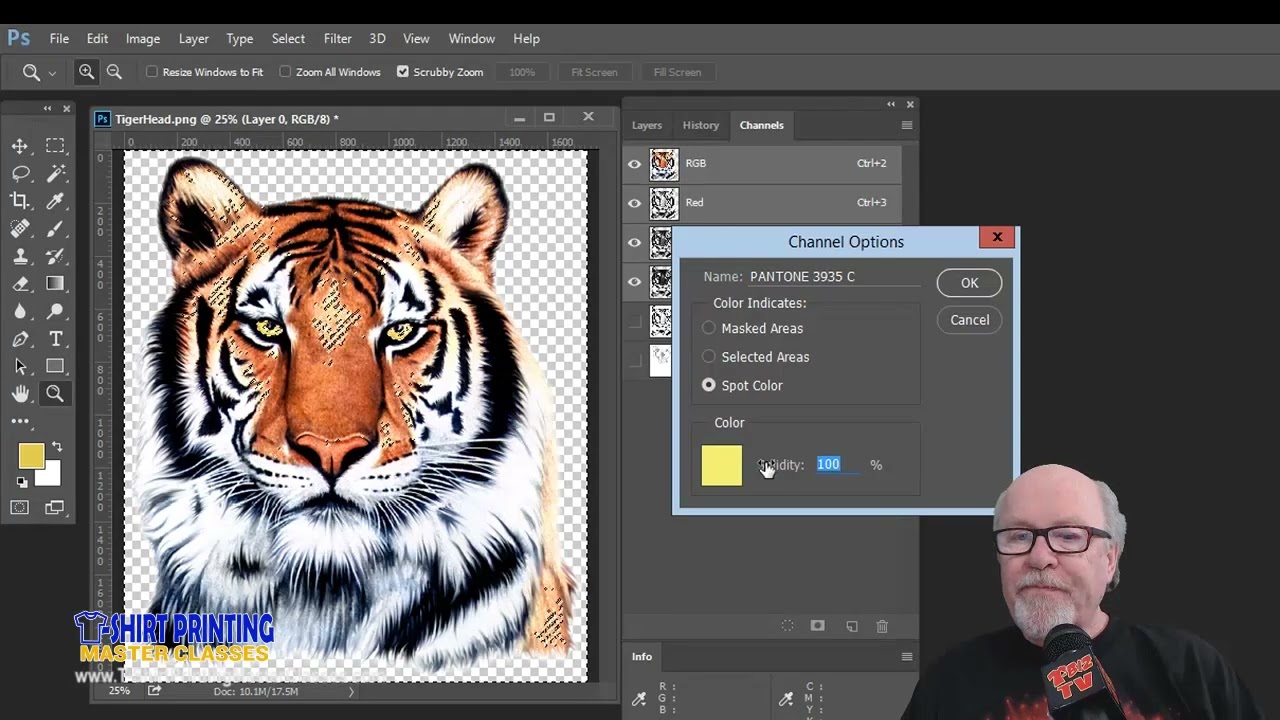Select the Blur tool
Viewport: 1280px width, 720px height.
pyautogui.click(x=20, y=311)
